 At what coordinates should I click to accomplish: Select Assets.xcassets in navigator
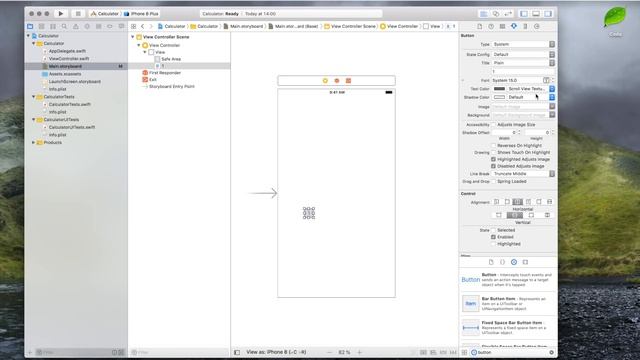[x=65, y=74]
